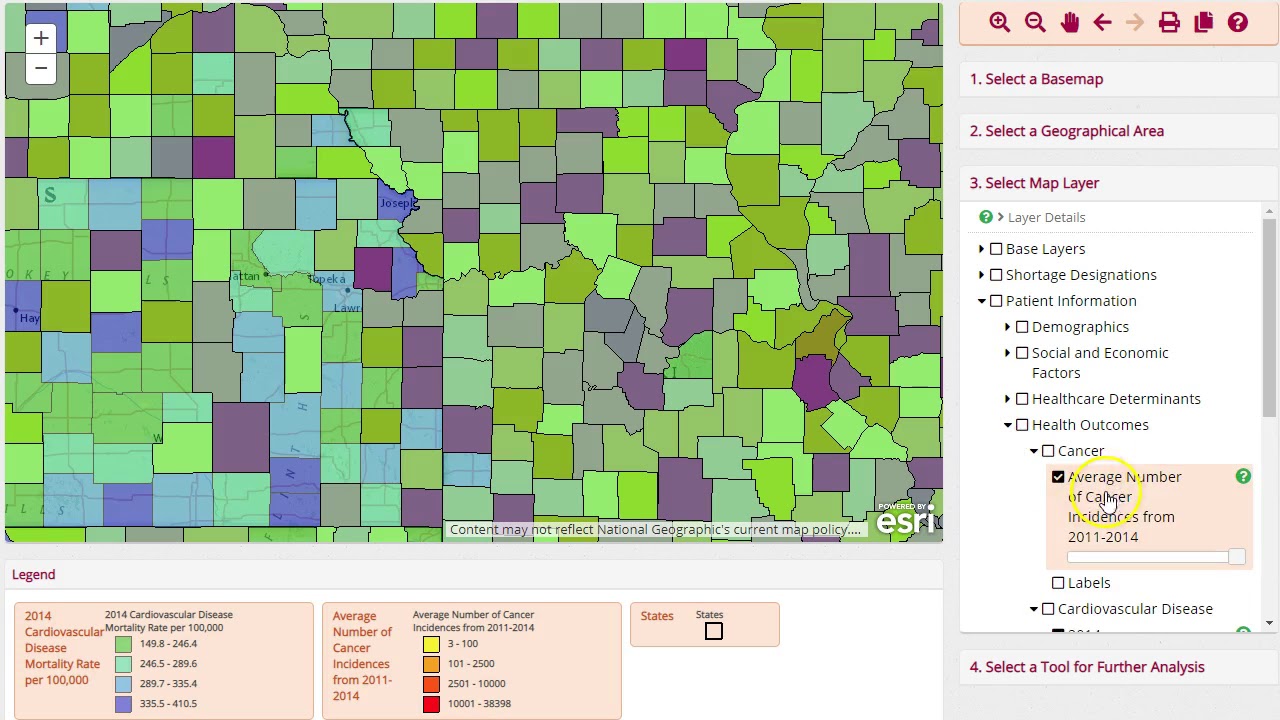This screenshot has height=720, width=1280.
Task: Expand the Shortage Designations node
Action: pos(982,275)
